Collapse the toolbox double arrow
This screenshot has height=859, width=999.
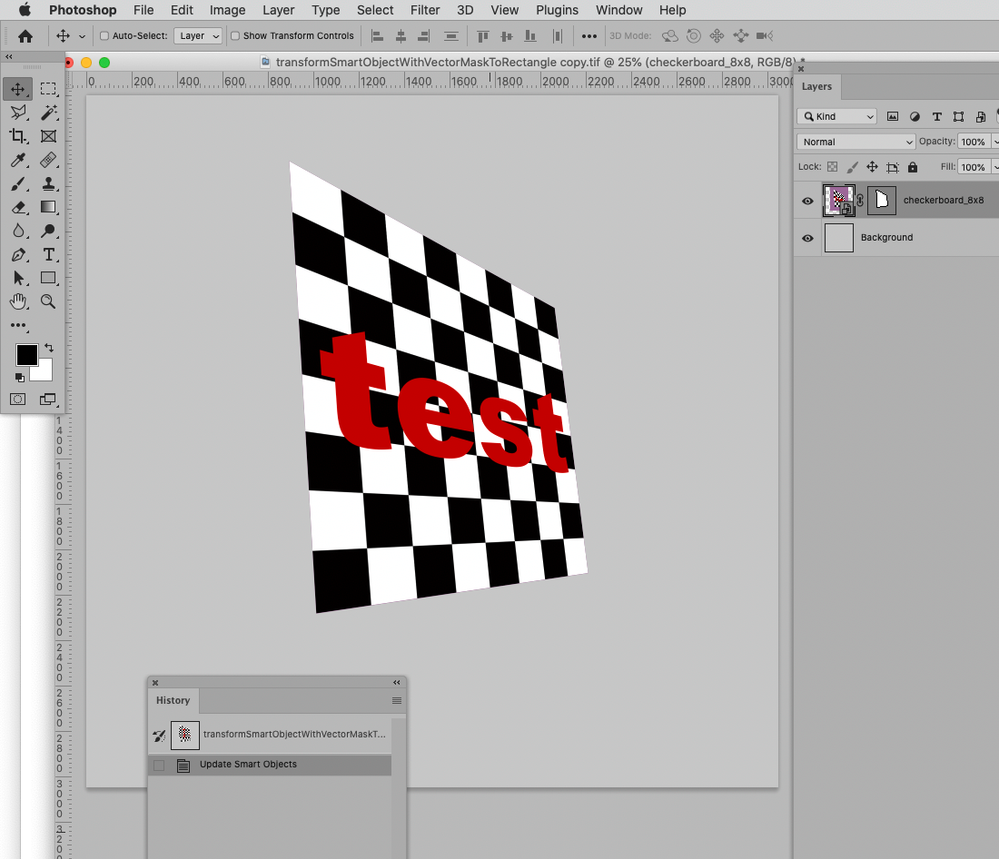tap(9, 57)
